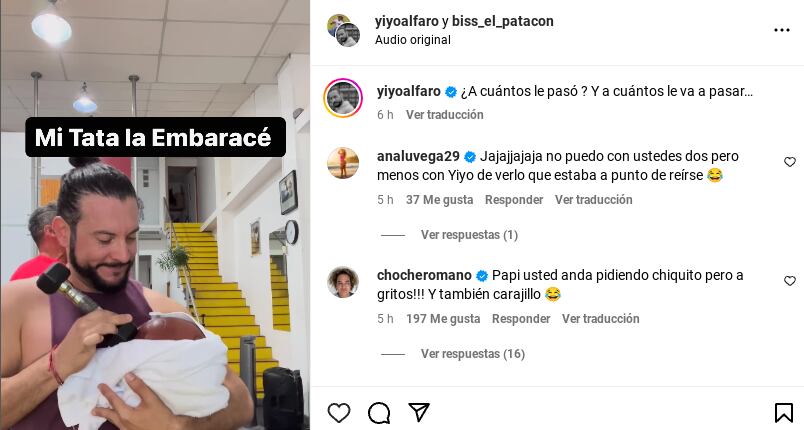Open the three-dot more options menu
This screenshot has width=804, height=430.
[x=781, y=30]
